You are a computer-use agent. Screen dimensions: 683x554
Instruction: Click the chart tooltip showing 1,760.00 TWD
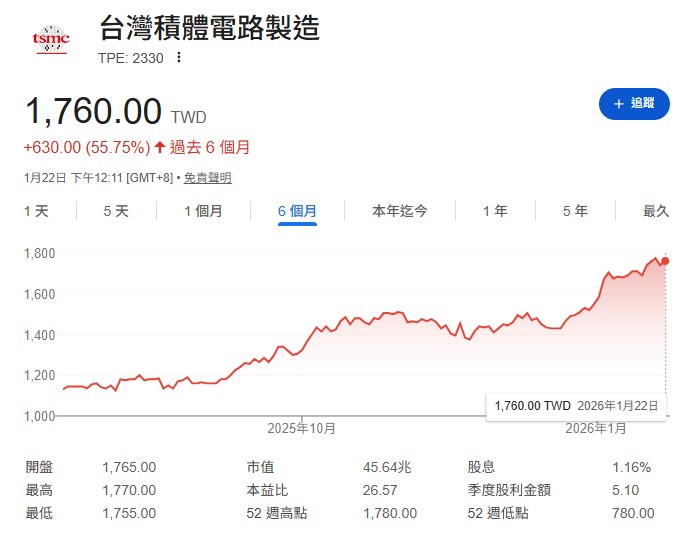(x=576, y=406)
